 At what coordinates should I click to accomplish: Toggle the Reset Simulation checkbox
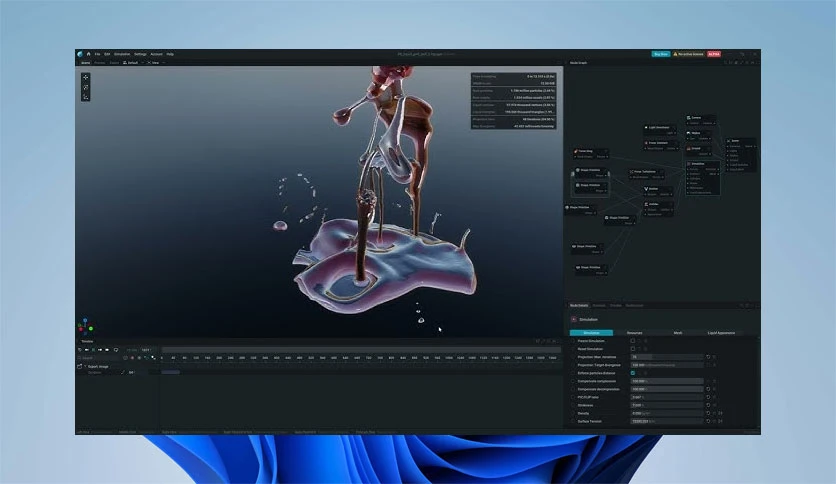(633, 349)
